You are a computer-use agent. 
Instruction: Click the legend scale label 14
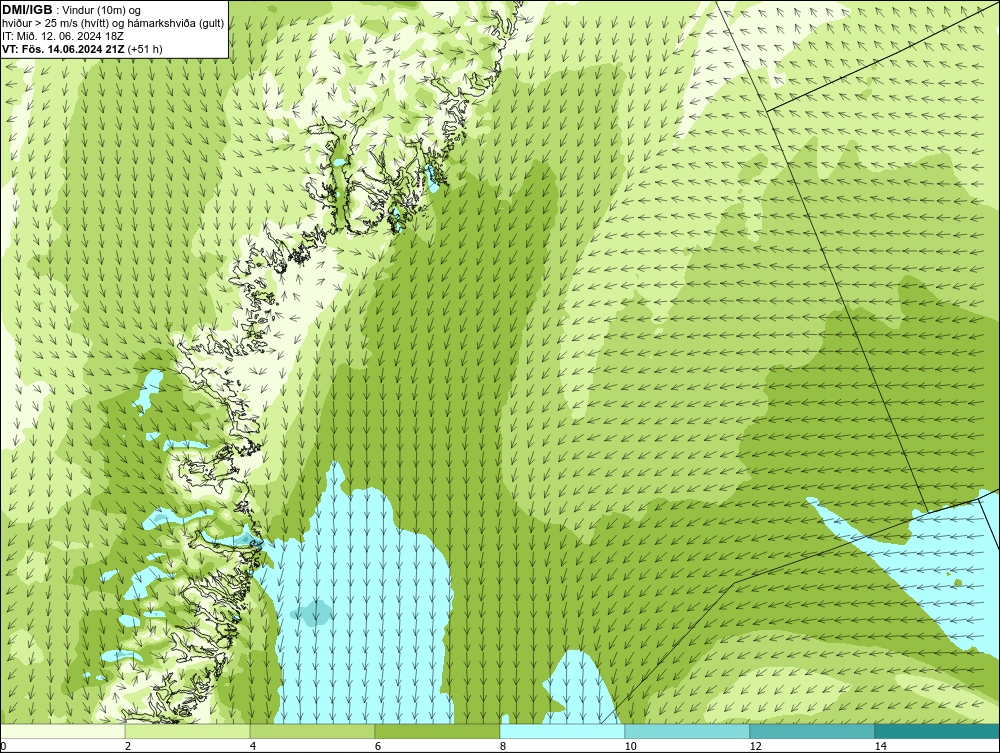pyautogui.click(x=880, y=747)
